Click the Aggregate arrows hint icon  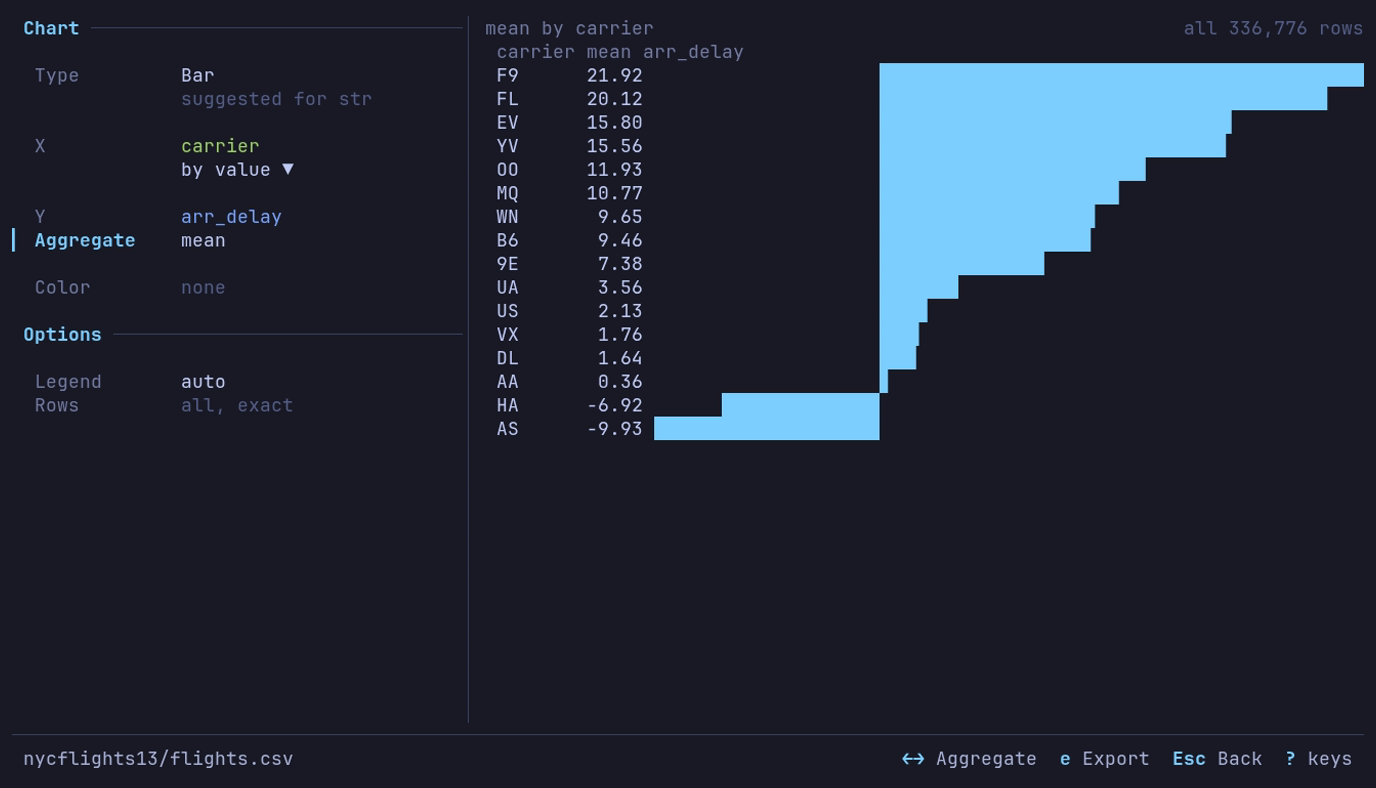point(913,759)
